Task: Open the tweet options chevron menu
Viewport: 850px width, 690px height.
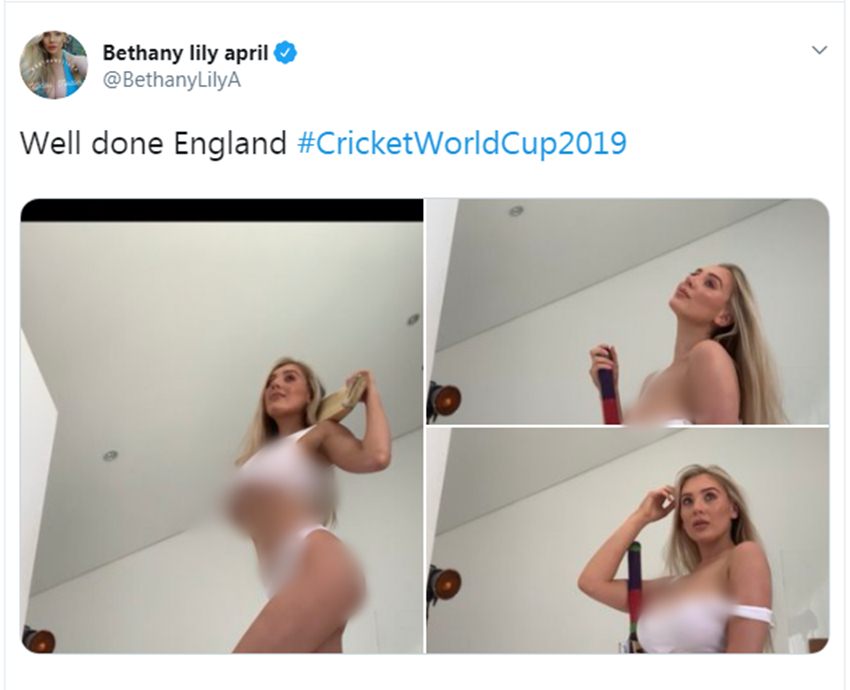Action: click(819, 50)
